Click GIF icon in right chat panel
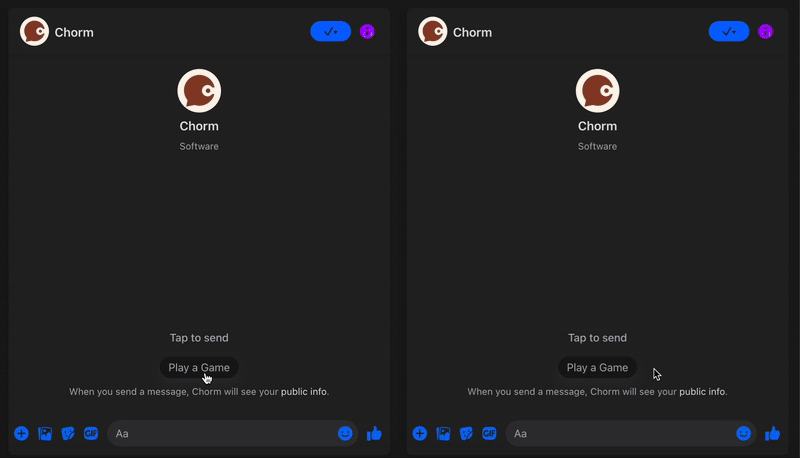 point(489,434)
